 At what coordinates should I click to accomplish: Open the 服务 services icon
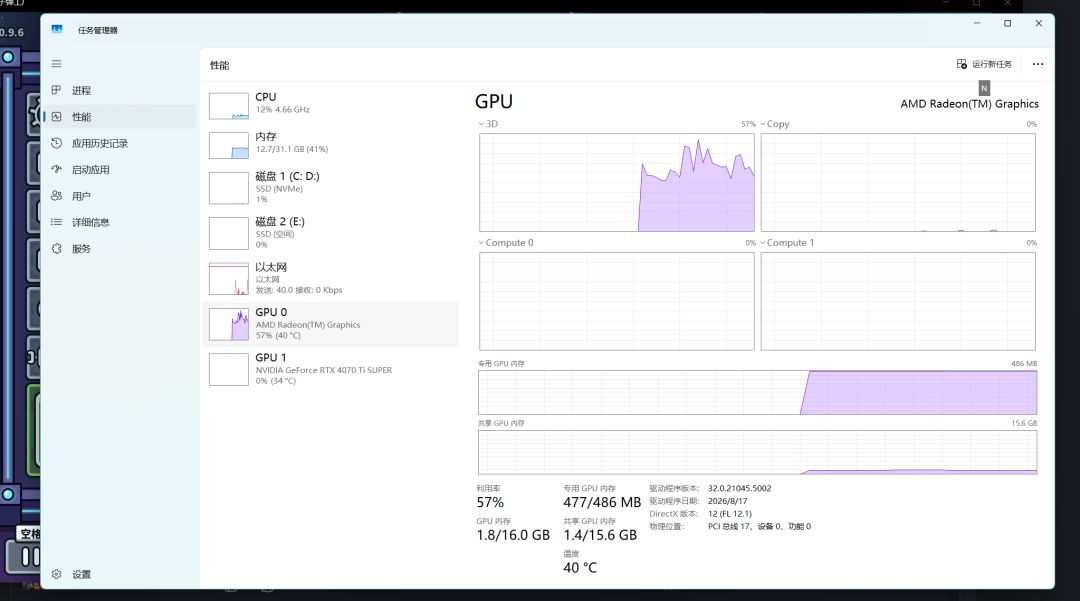[x=56, y=249]
